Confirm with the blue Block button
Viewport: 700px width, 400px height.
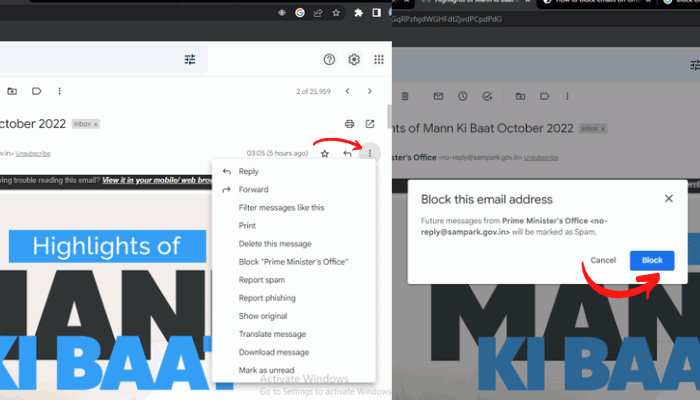point(652,260)
